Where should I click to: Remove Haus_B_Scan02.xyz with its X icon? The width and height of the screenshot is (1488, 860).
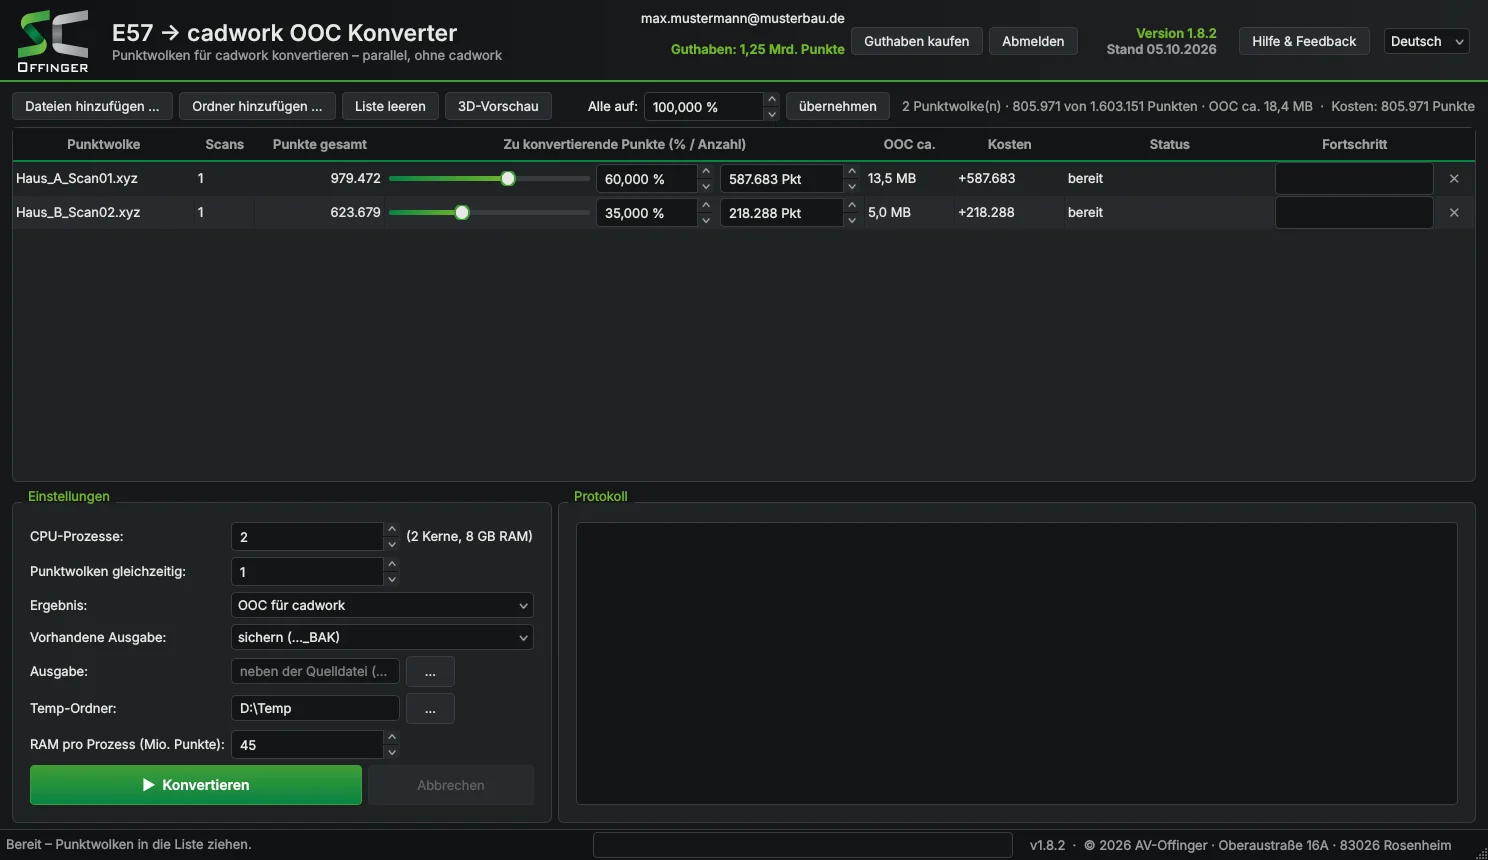tap(1454, 213)
